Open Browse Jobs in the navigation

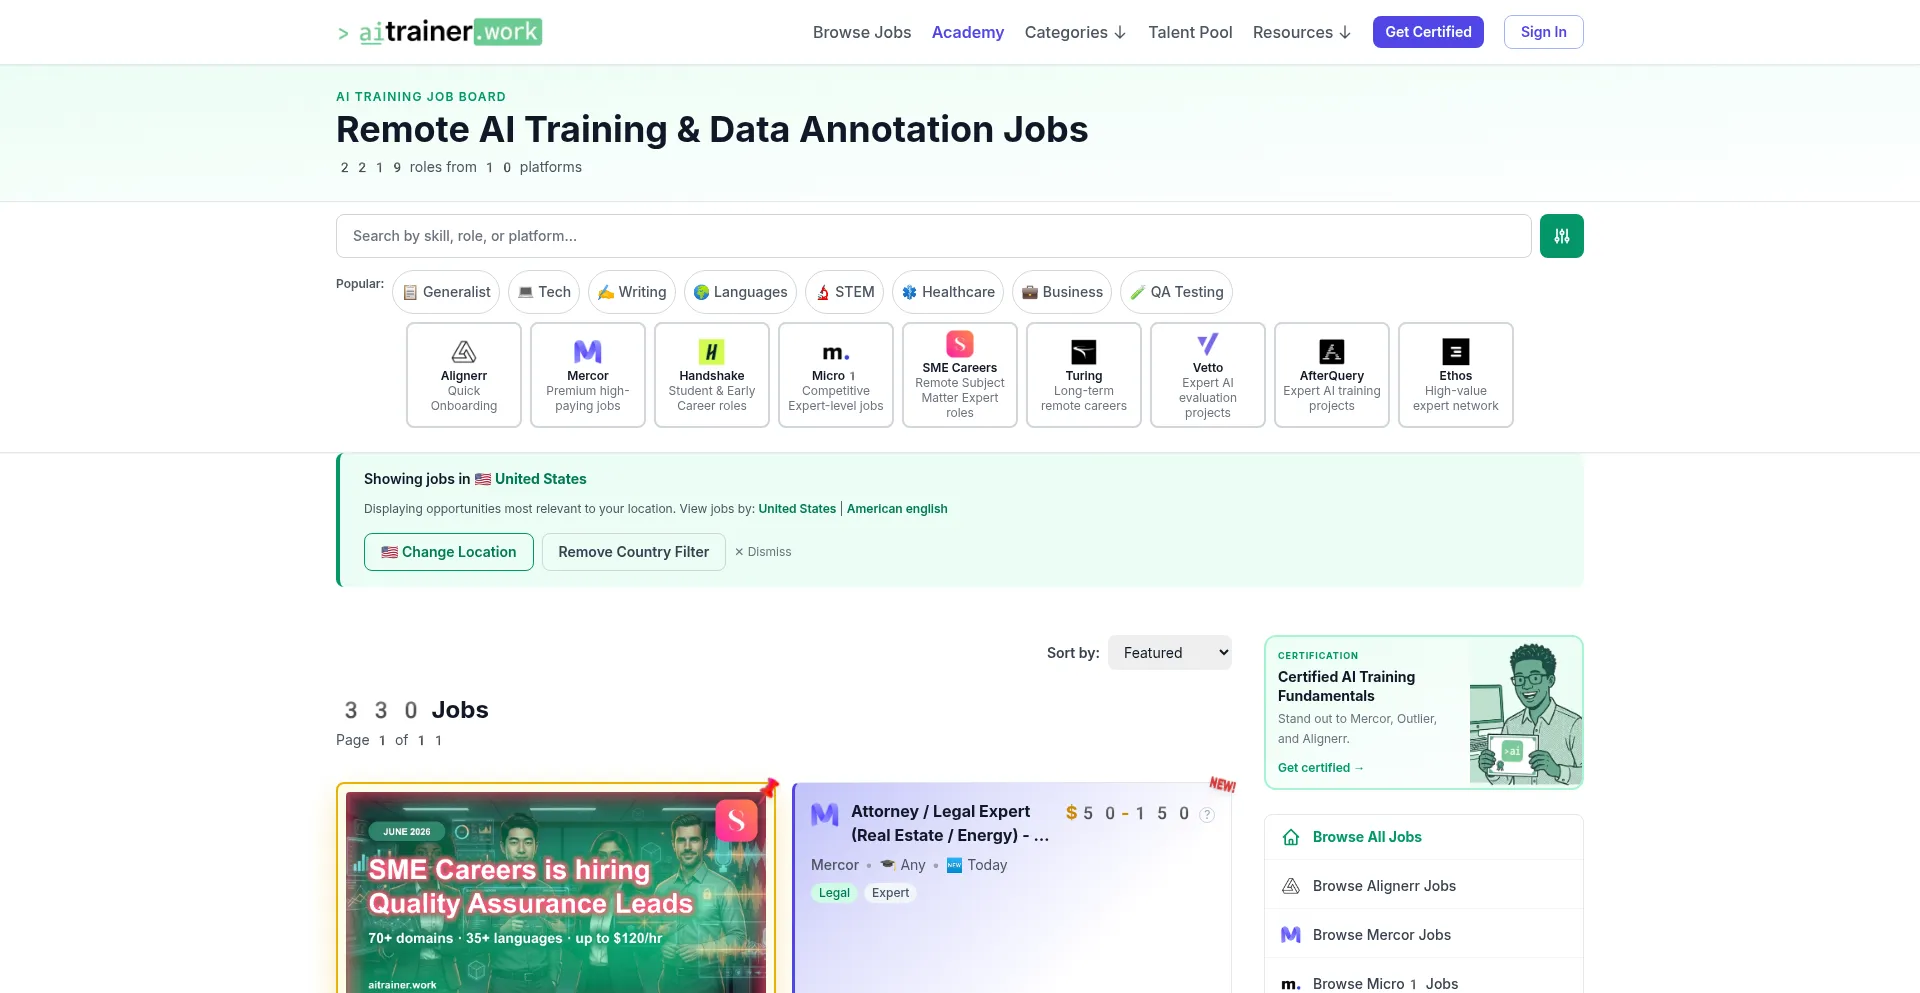862,32
